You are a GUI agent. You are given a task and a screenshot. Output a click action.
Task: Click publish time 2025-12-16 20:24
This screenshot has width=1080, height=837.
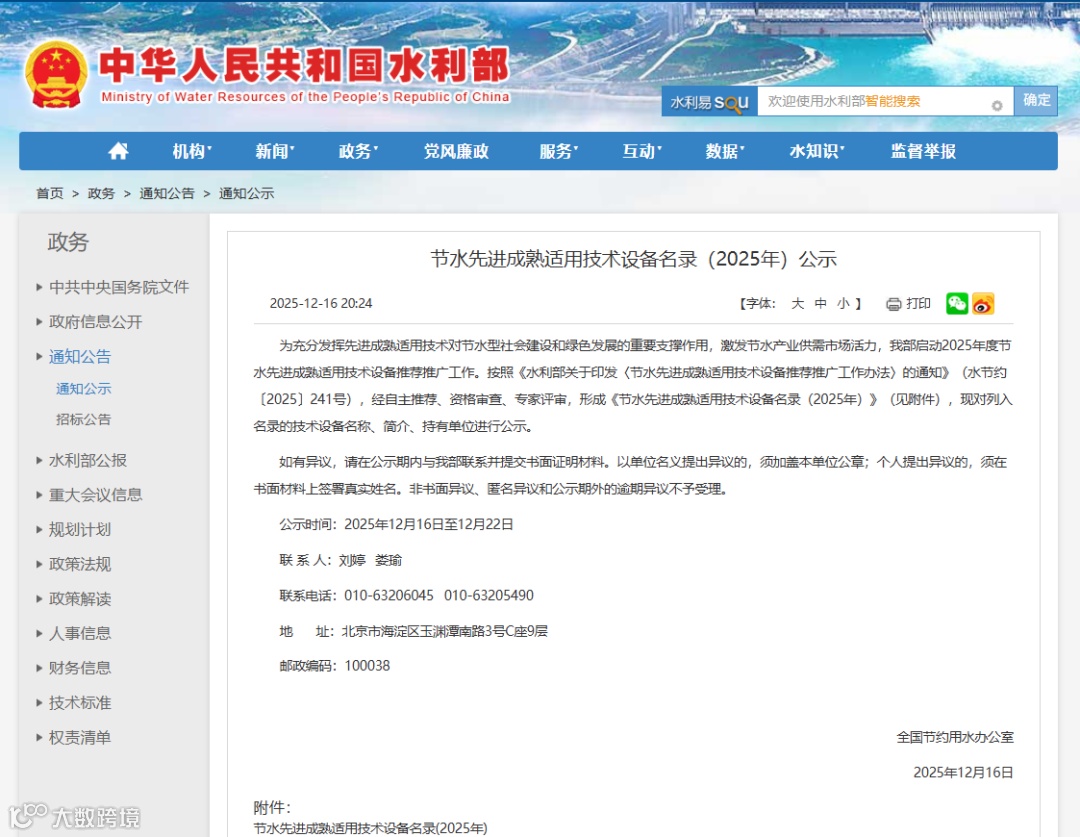click(x=321, y=303)
